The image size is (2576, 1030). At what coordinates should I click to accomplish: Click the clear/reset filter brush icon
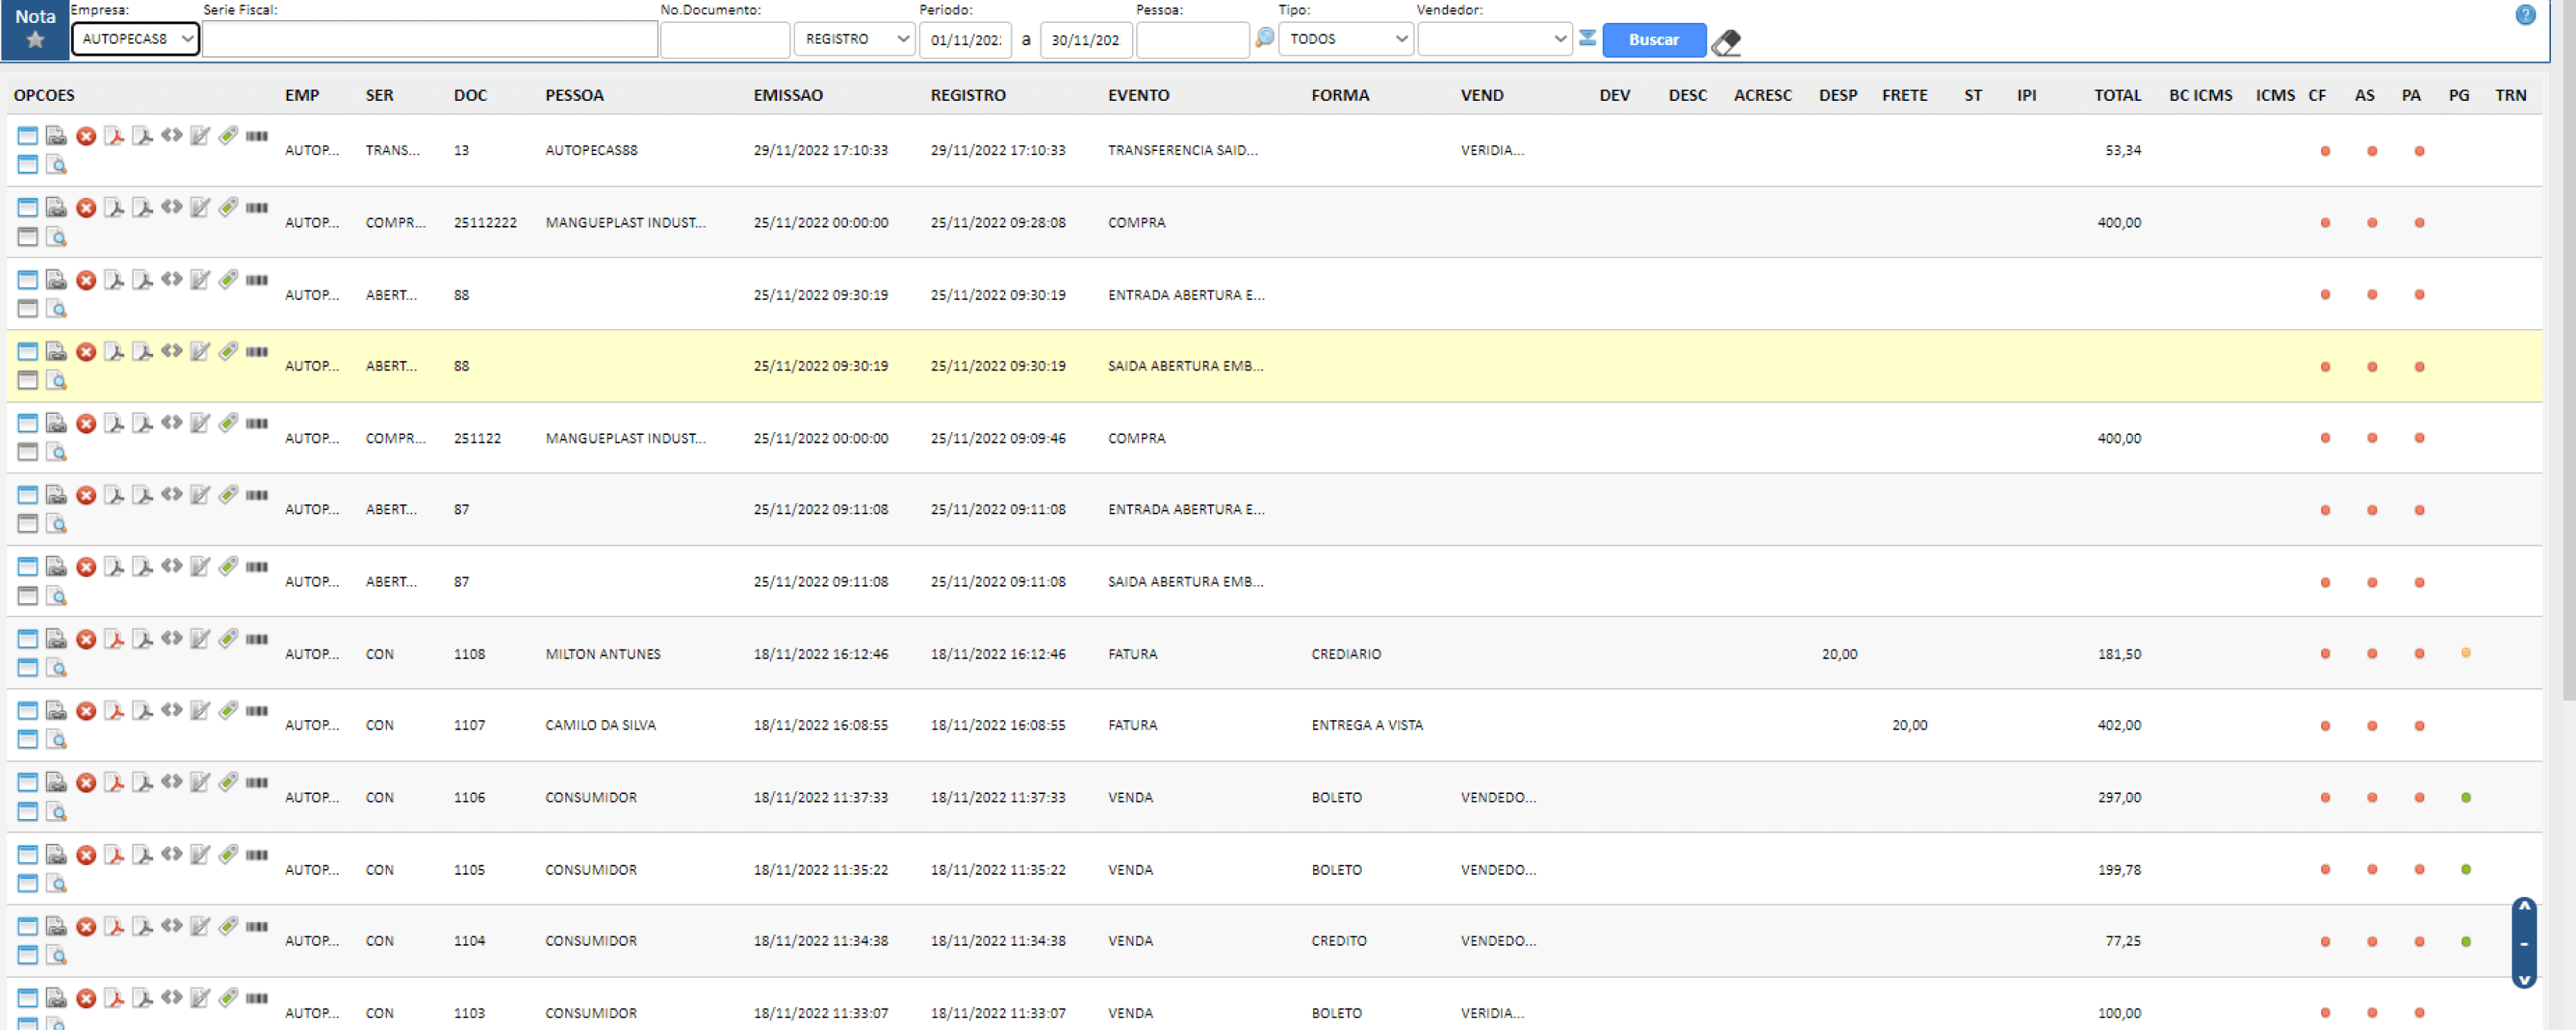click(1725, 36)
